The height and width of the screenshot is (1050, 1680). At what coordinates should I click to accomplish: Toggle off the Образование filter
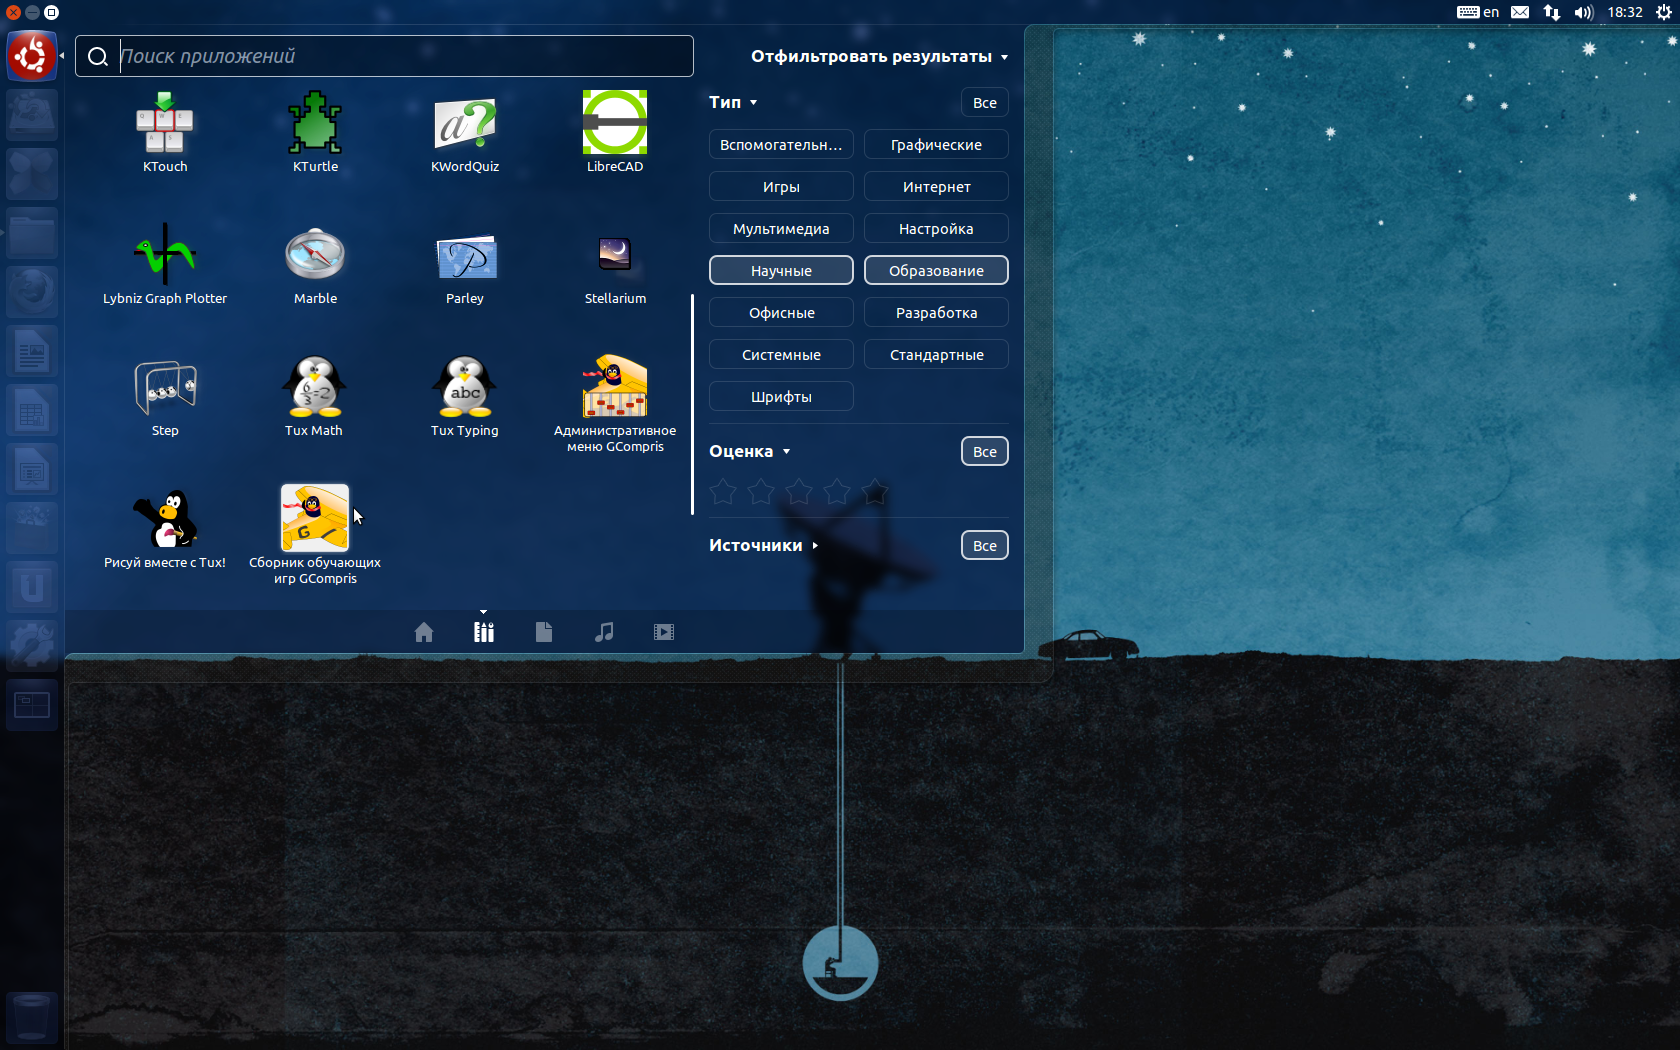(x=936, y=271)
